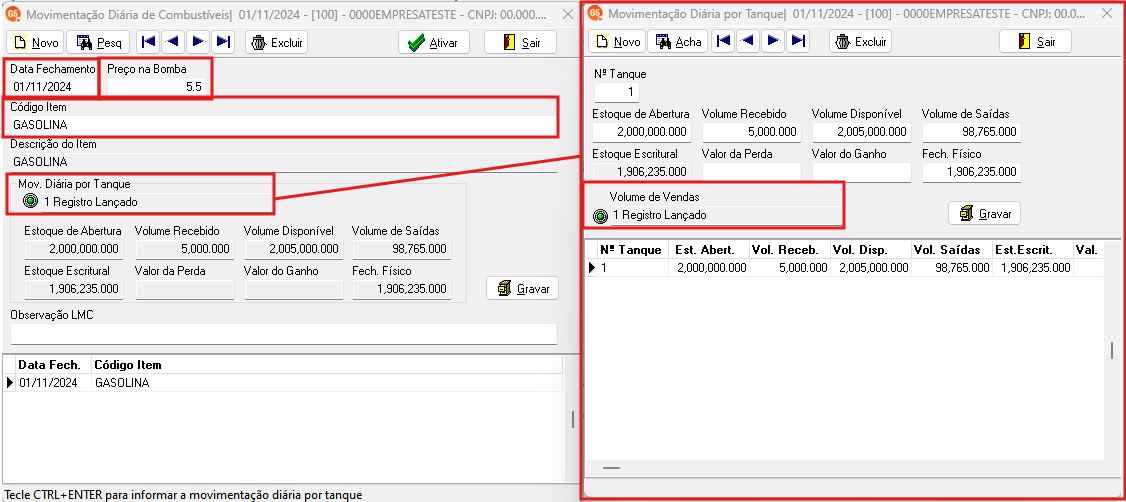This screenshot has width=1126, height=502.
Task: Click Valor da Perda field in Tanque window
Action: [x=752, y=172]
